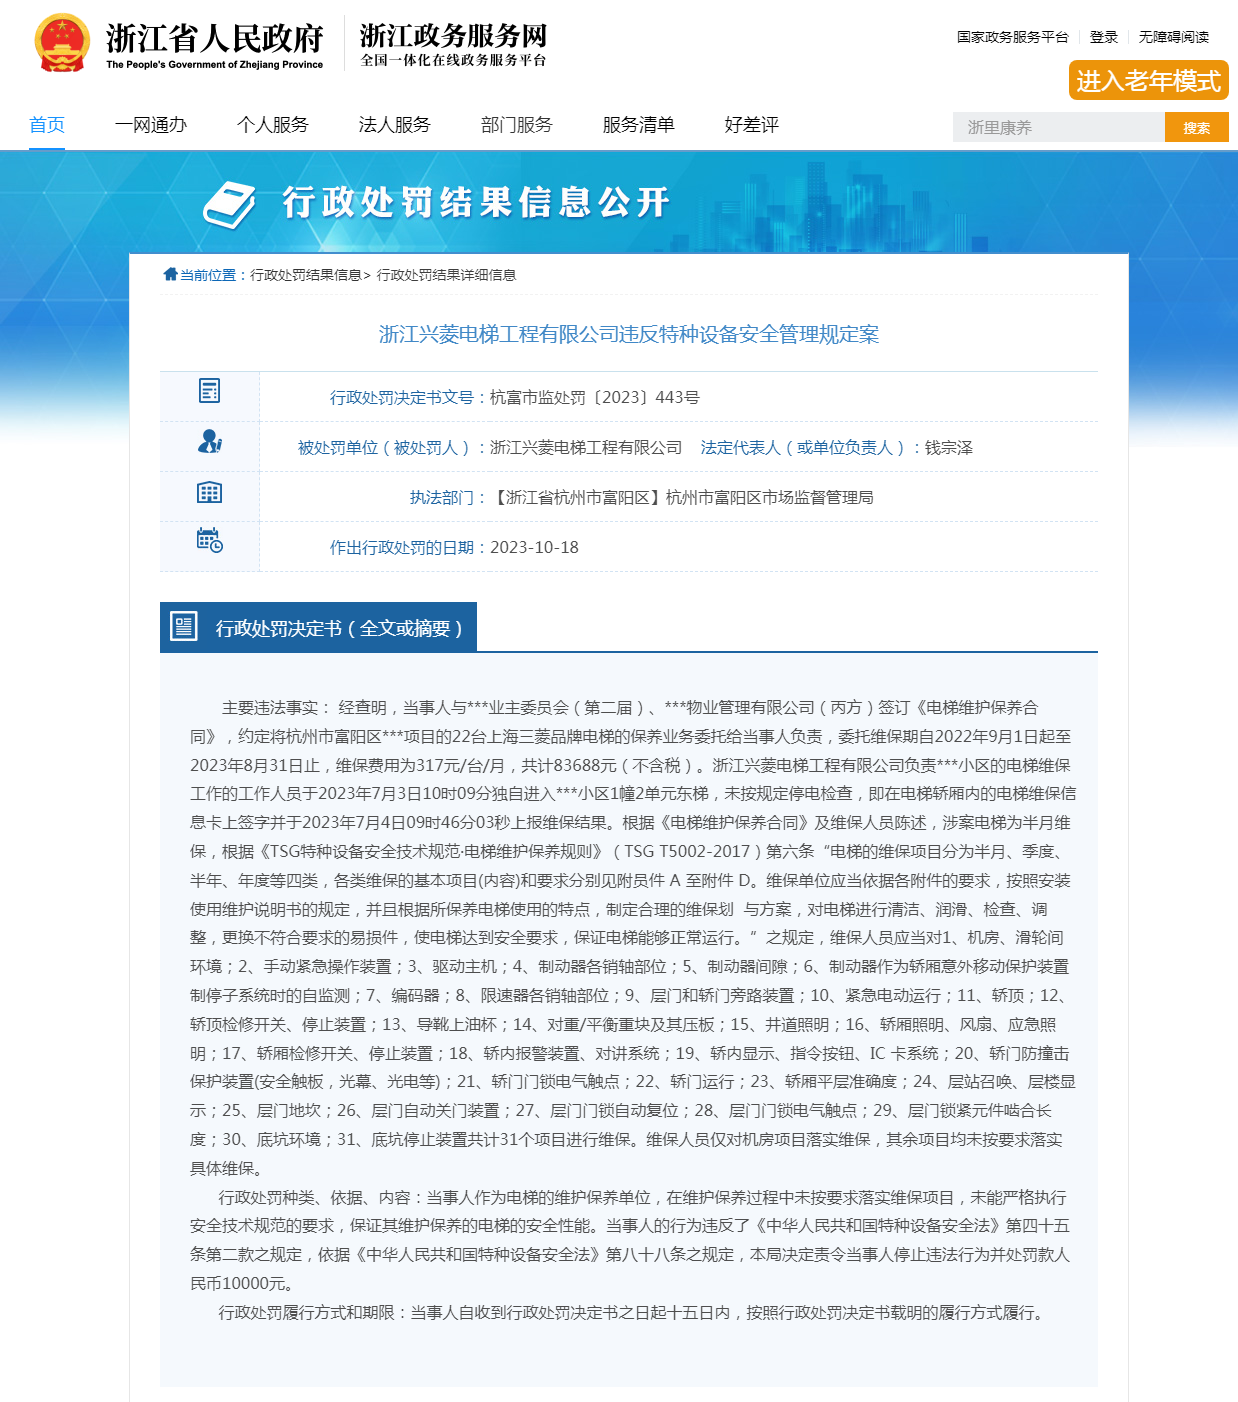Click the Zhejiang government national emblem logo

[x=62, y=42]
